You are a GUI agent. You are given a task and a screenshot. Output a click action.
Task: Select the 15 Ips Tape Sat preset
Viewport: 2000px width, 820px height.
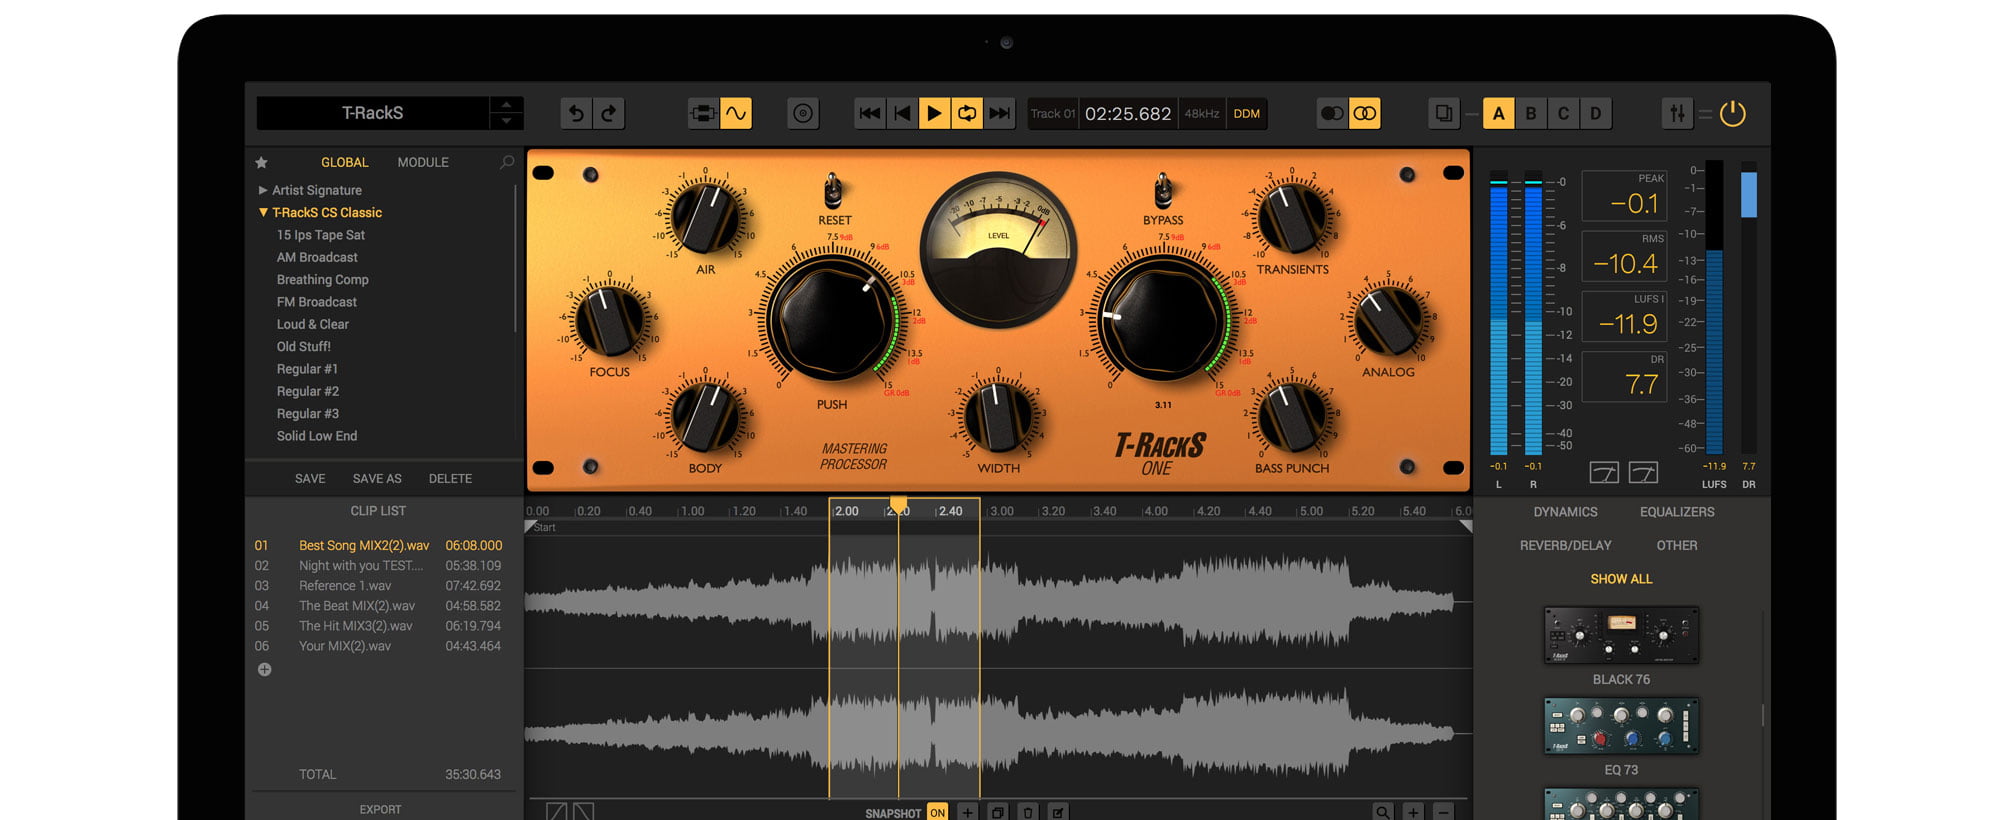pyautogui.click(x=321, y=235)
